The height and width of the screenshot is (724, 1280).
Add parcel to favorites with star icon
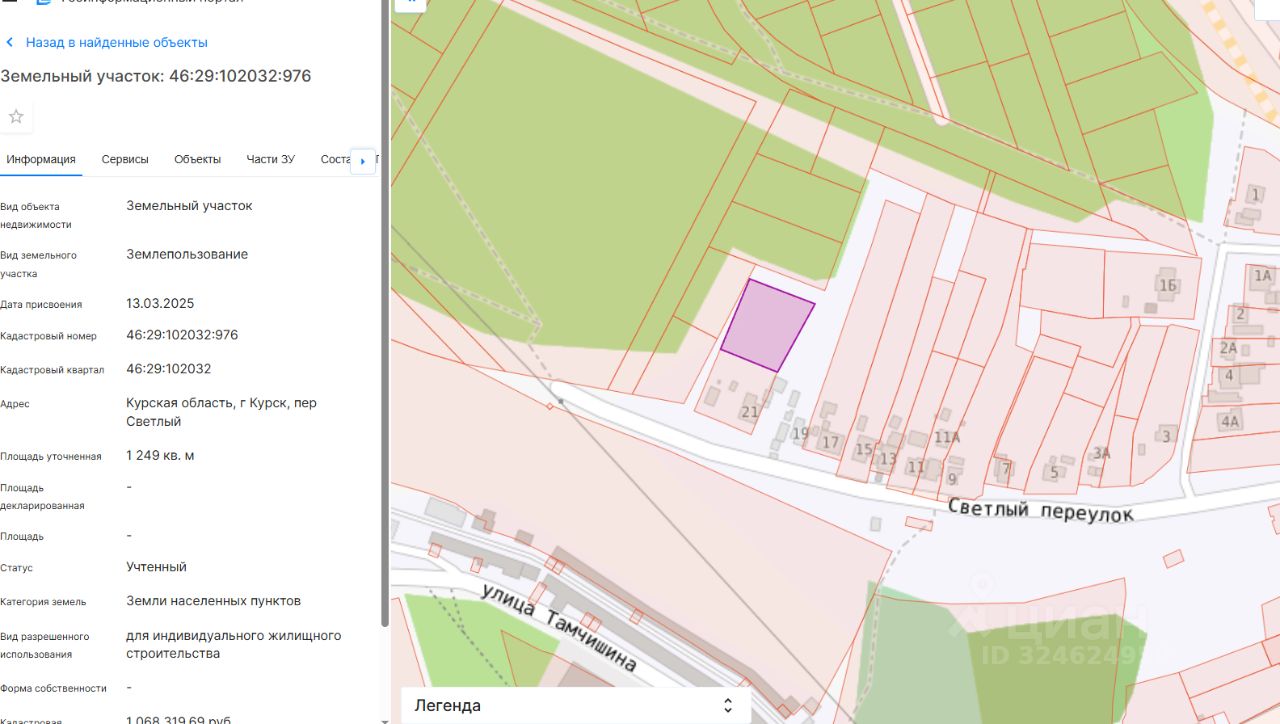[x=16, y=117]
